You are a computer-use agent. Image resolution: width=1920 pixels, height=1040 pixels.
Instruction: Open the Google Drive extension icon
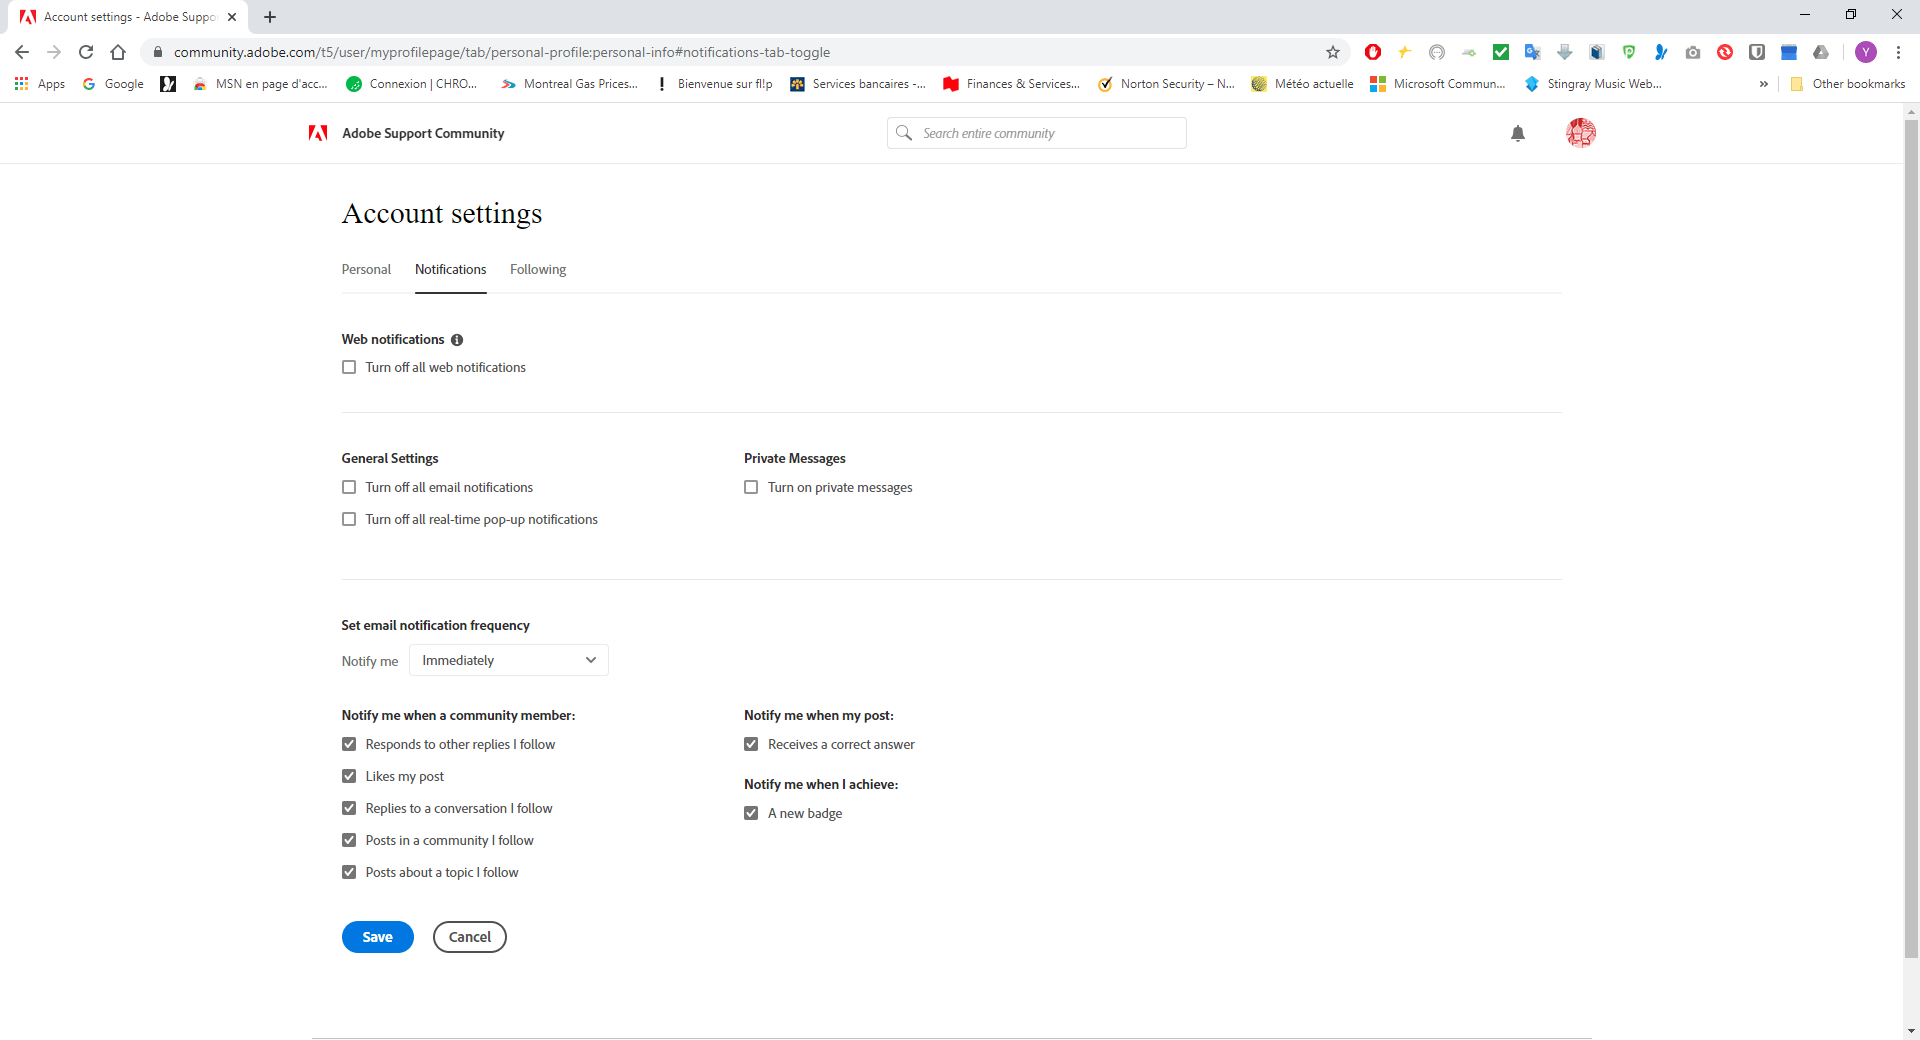1822,52
